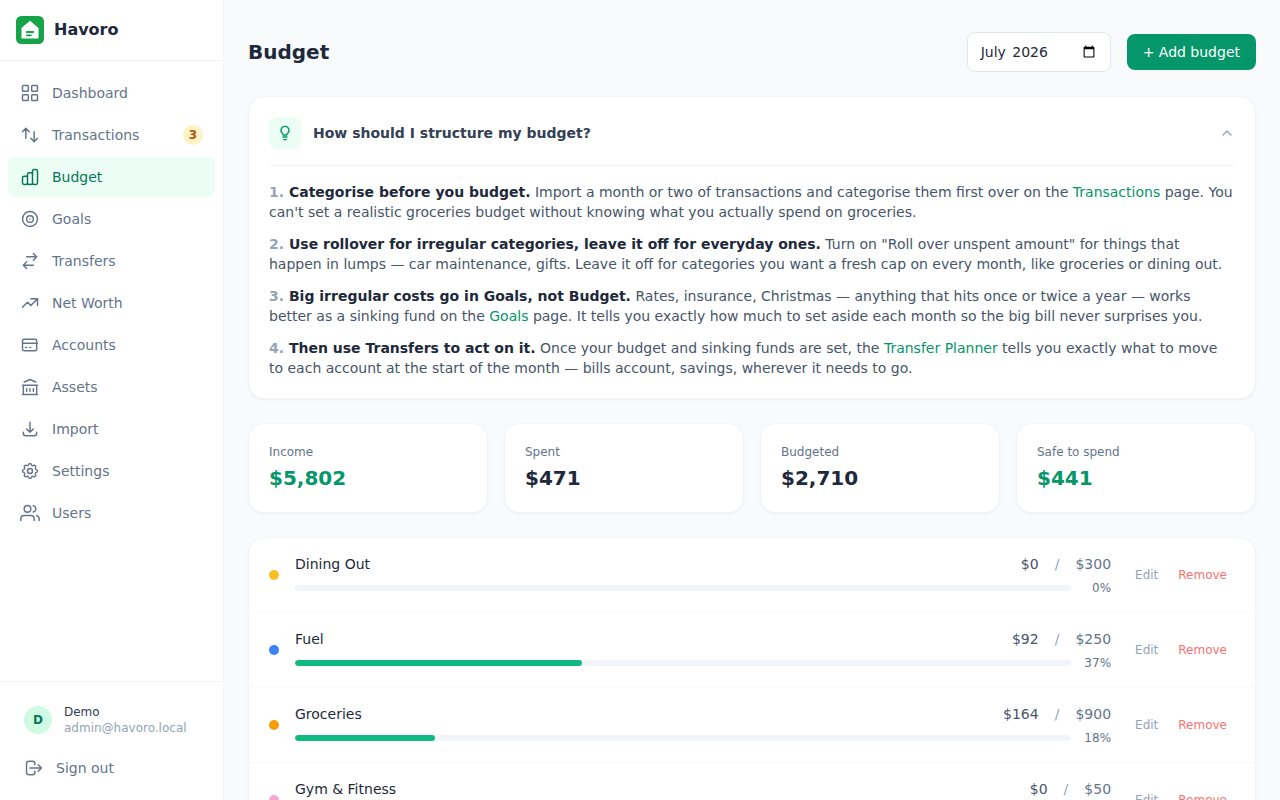Image resolution: width=1280 pixels, height=800 pixels.
Task: Click the Users people icon
Action: [x=30, y=513]
